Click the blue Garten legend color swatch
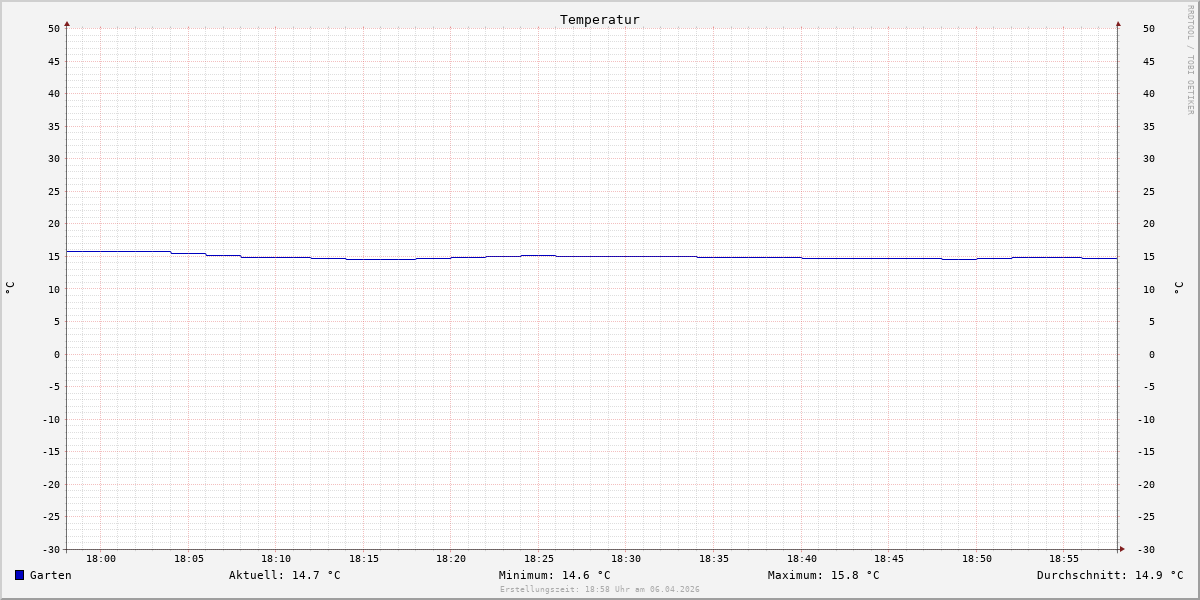 (19, 575)
